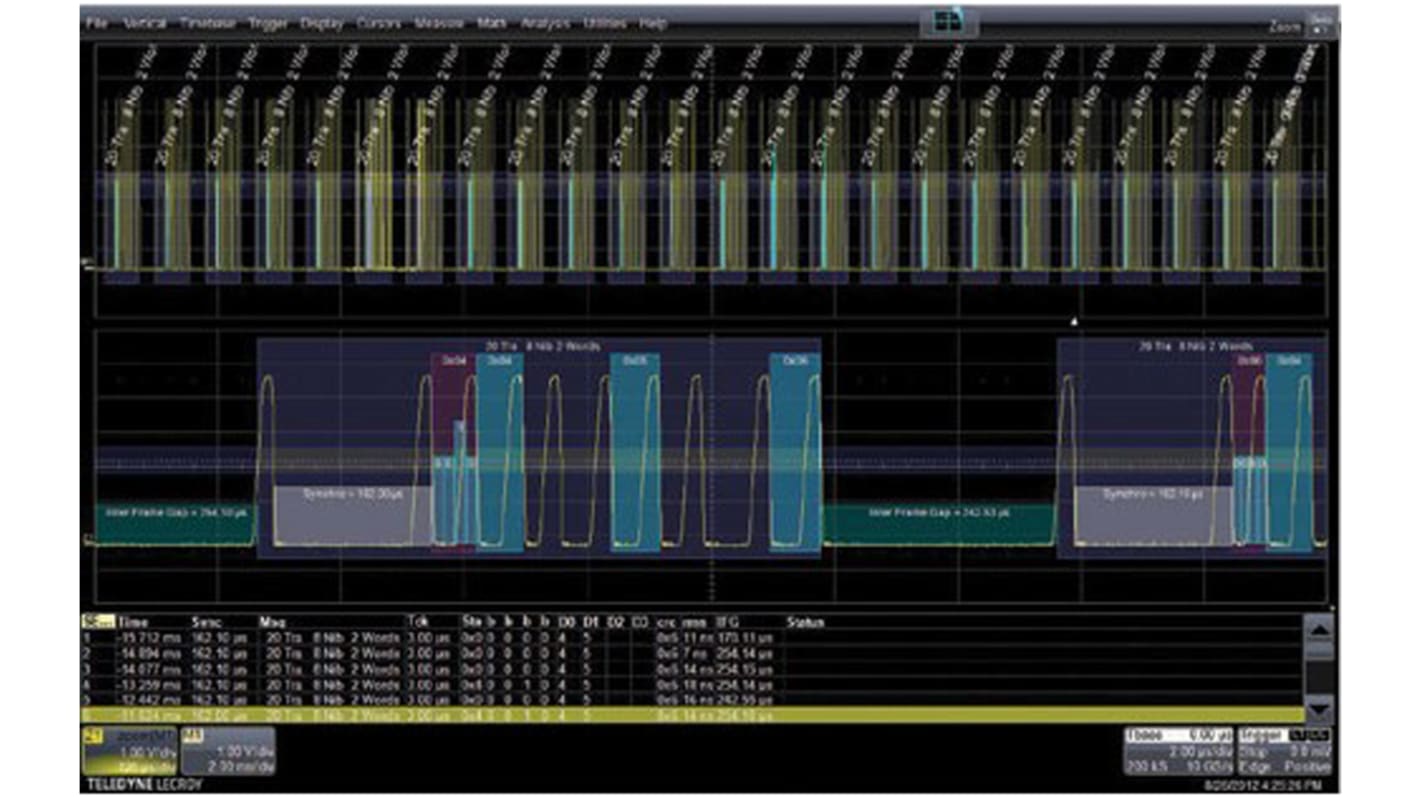Screen dimensions: 1420x798
Task: Click the Status column header
Action: click(805, 622)
